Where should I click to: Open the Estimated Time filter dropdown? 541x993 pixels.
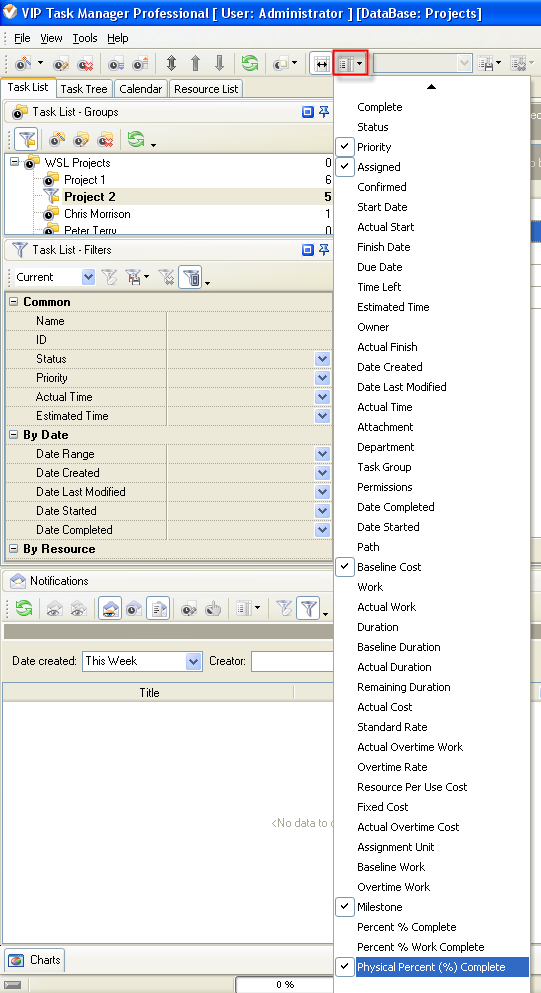(322, 416)
